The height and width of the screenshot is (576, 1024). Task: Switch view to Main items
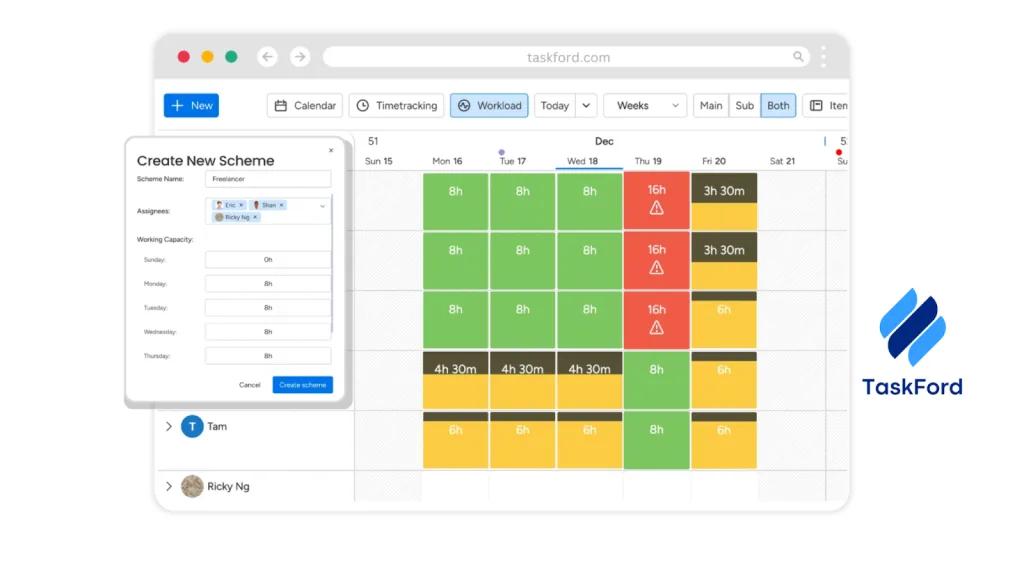(x=711, y=106)
